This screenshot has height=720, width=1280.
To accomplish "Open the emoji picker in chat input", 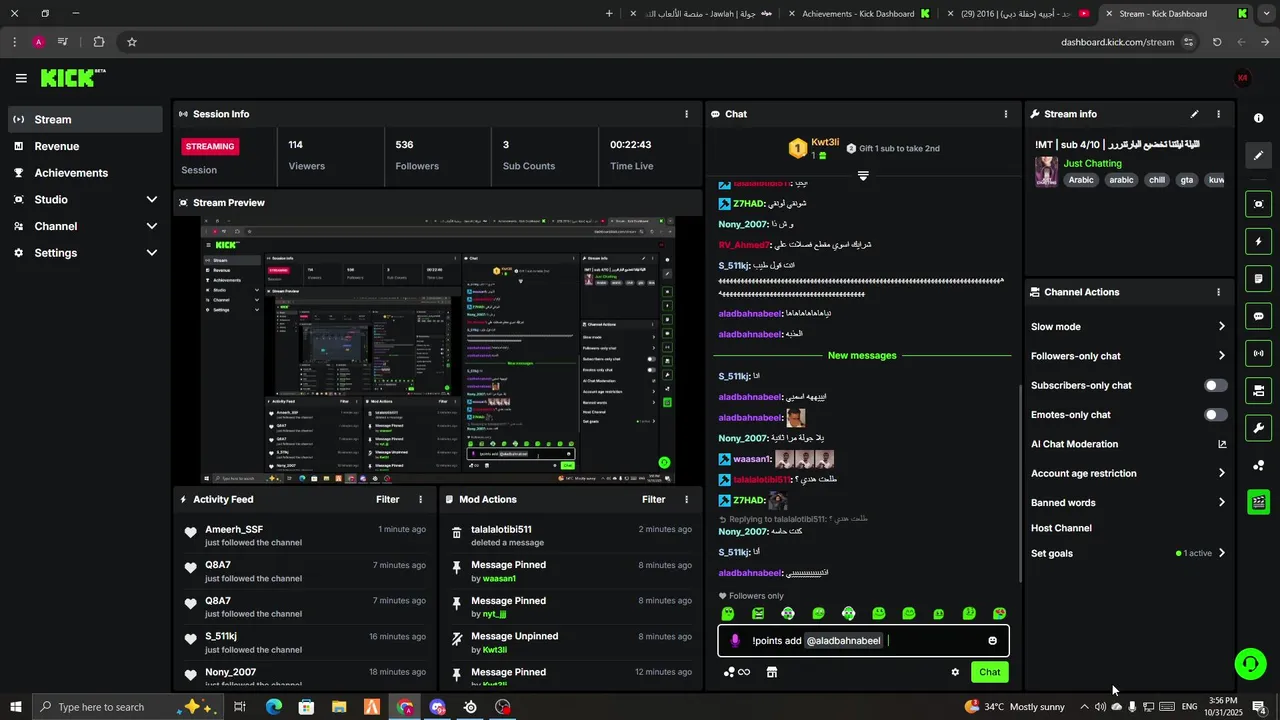I will (x=992, y=641).
